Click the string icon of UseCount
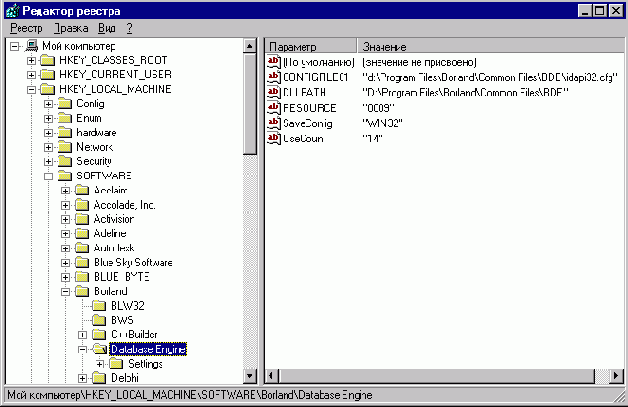 click(274, 139)
